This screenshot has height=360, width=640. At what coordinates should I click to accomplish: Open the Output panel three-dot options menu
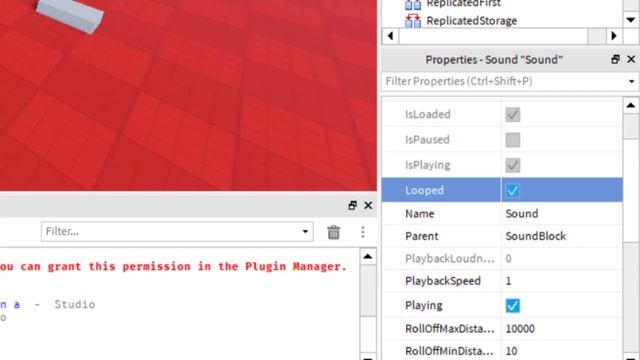(x=363, y=232)
